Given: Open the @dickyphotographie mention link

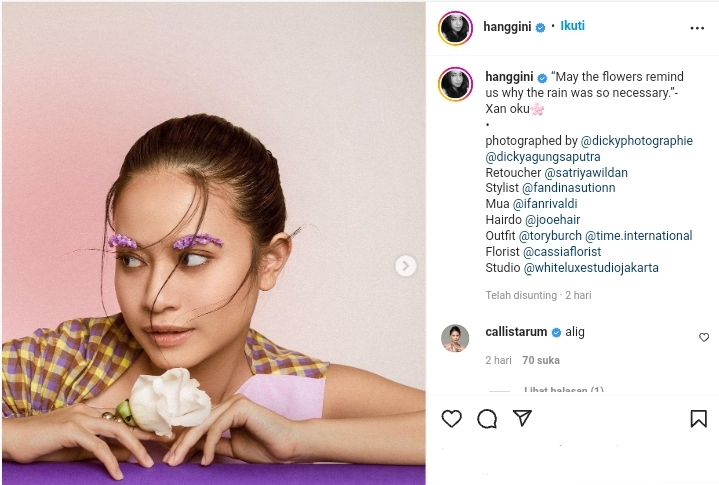Looking at the screenshot, I should [x=636, y=141].
